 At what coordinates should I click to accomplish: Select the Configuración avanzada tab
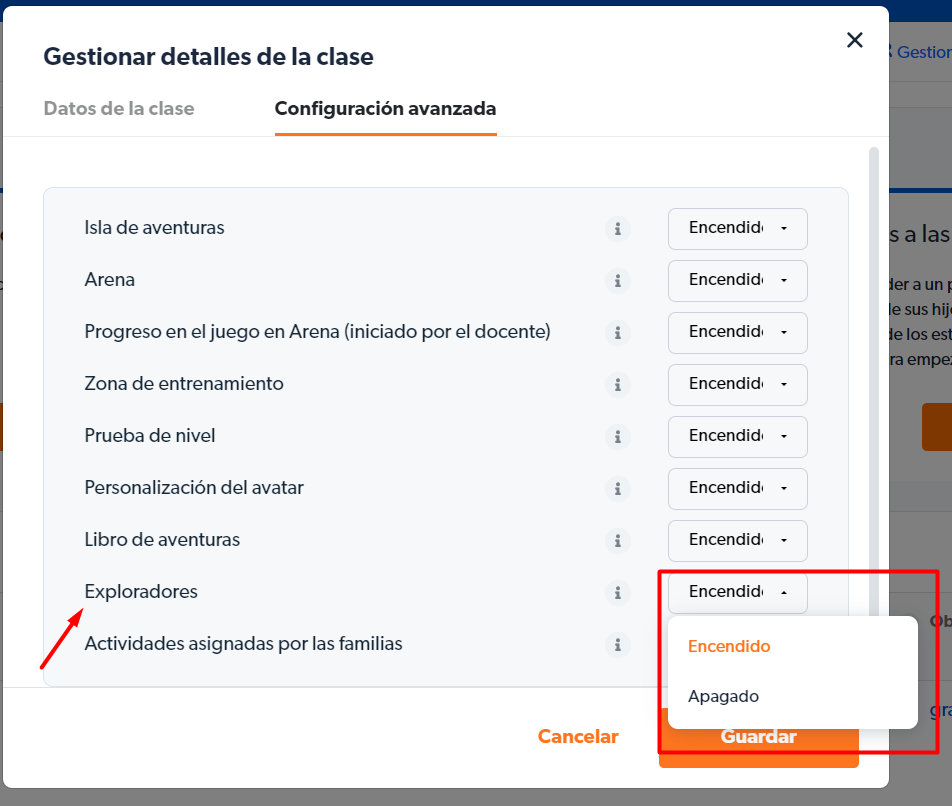(x=385, y=109)
